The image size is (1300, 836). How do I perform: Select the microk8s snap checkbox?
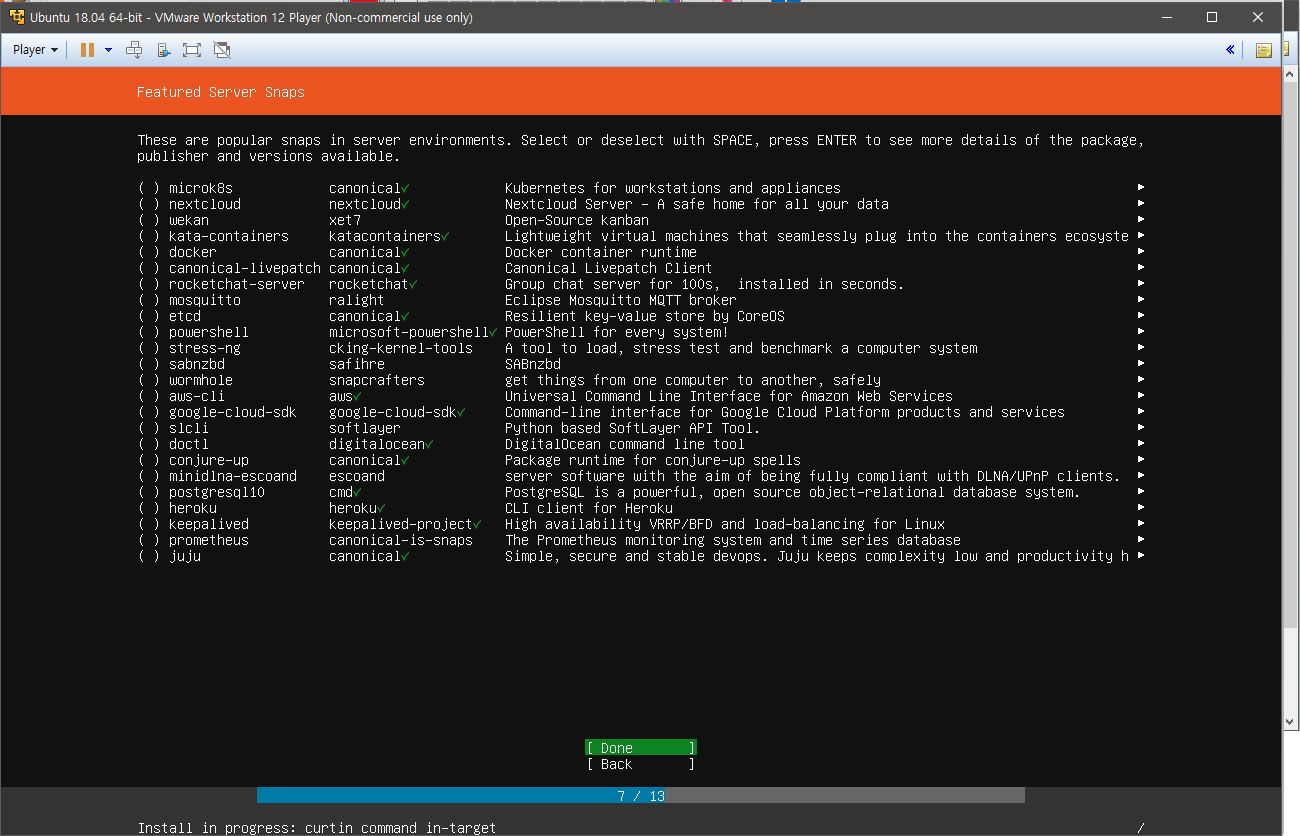point(149,188)
